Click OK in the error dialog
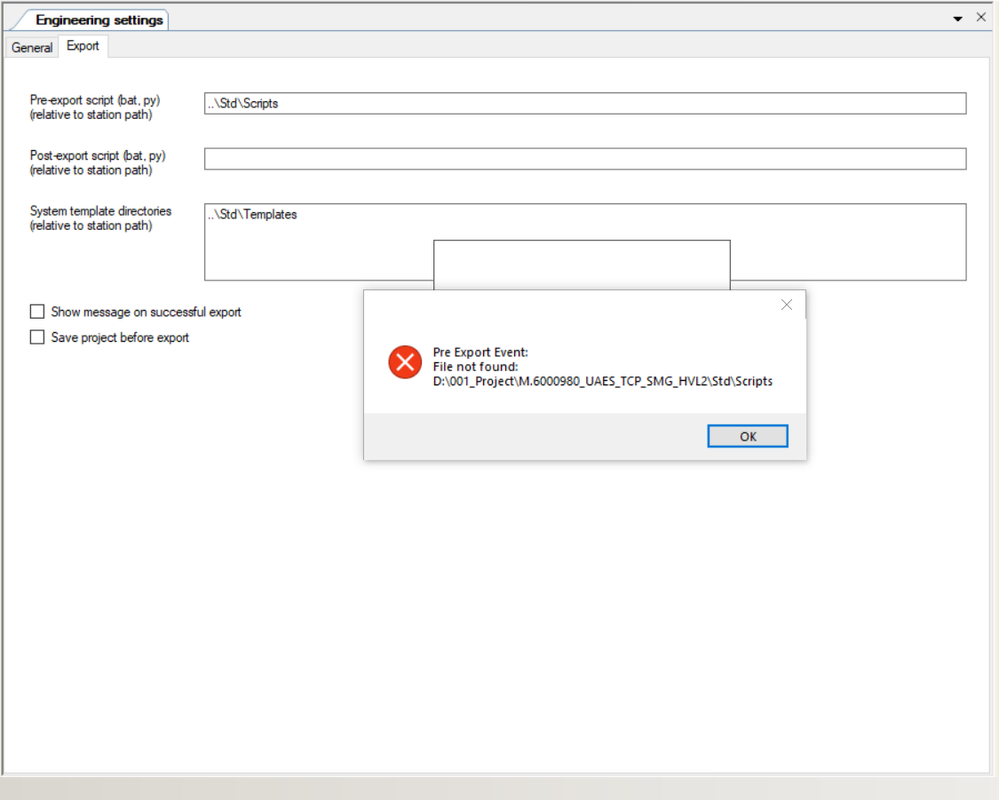Image resolution: width=999 pixels, height=800 pixels. coord(747,436)
